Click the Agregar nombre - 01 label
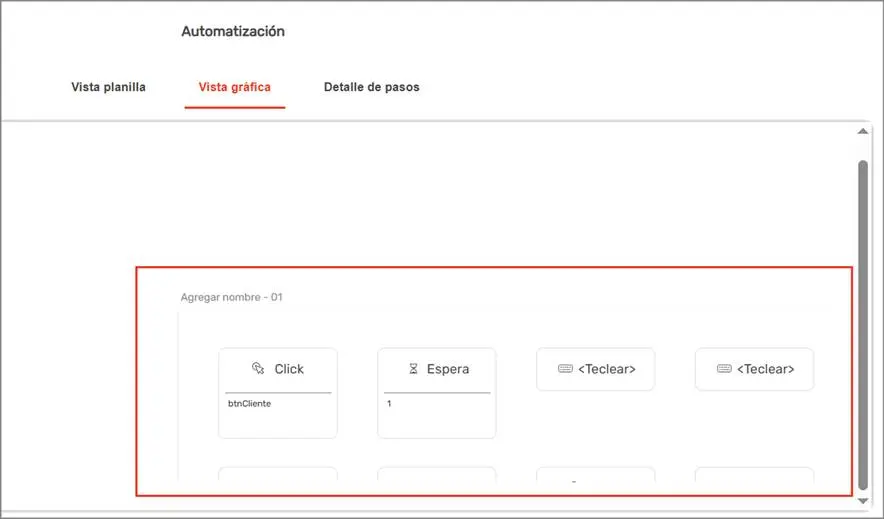The image size is (884, 519). (x=231, y=297)
